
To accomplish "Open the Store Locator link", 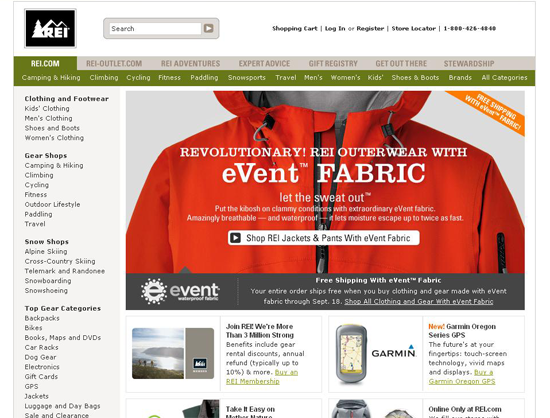I will pos(414,28).
